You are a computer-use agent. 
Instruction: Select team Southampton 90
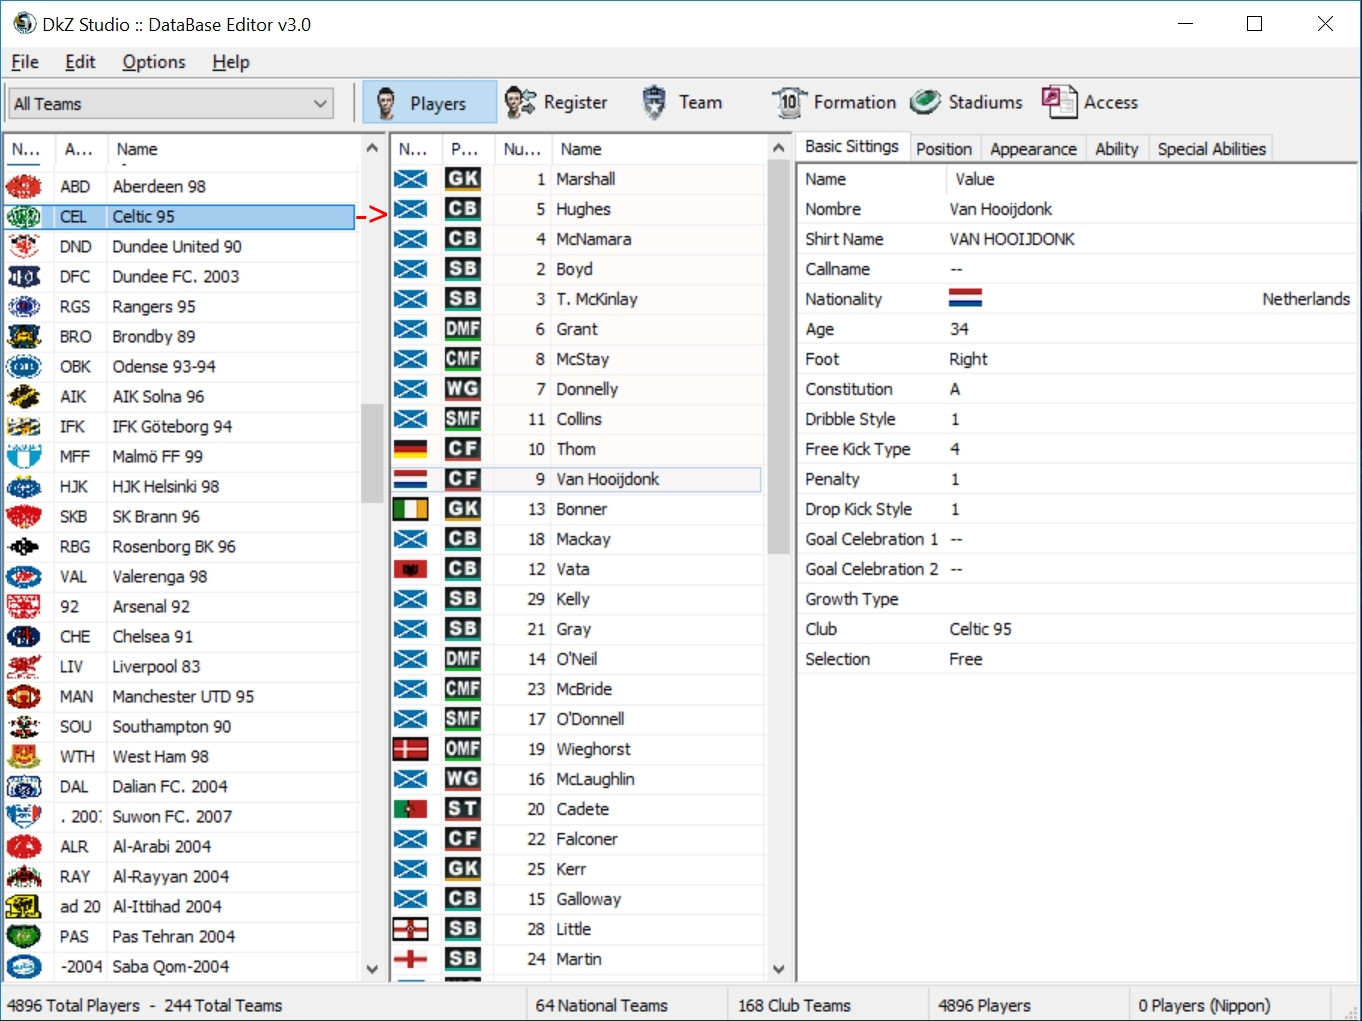point(181,726)
